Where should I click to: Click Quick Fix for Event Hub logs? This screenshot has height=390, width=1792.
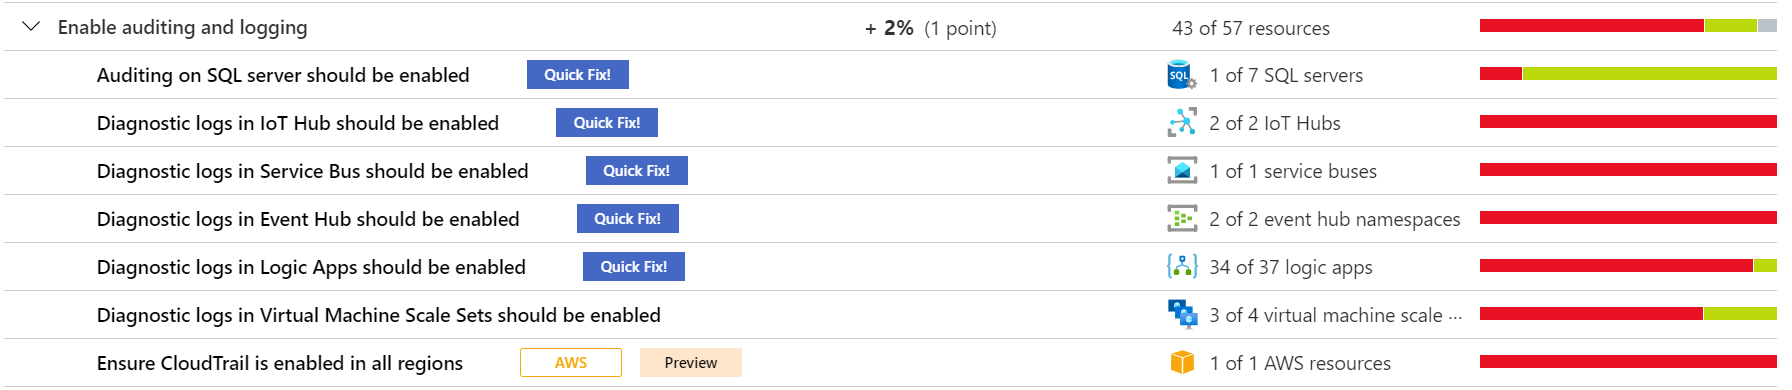tap(628, 219)
